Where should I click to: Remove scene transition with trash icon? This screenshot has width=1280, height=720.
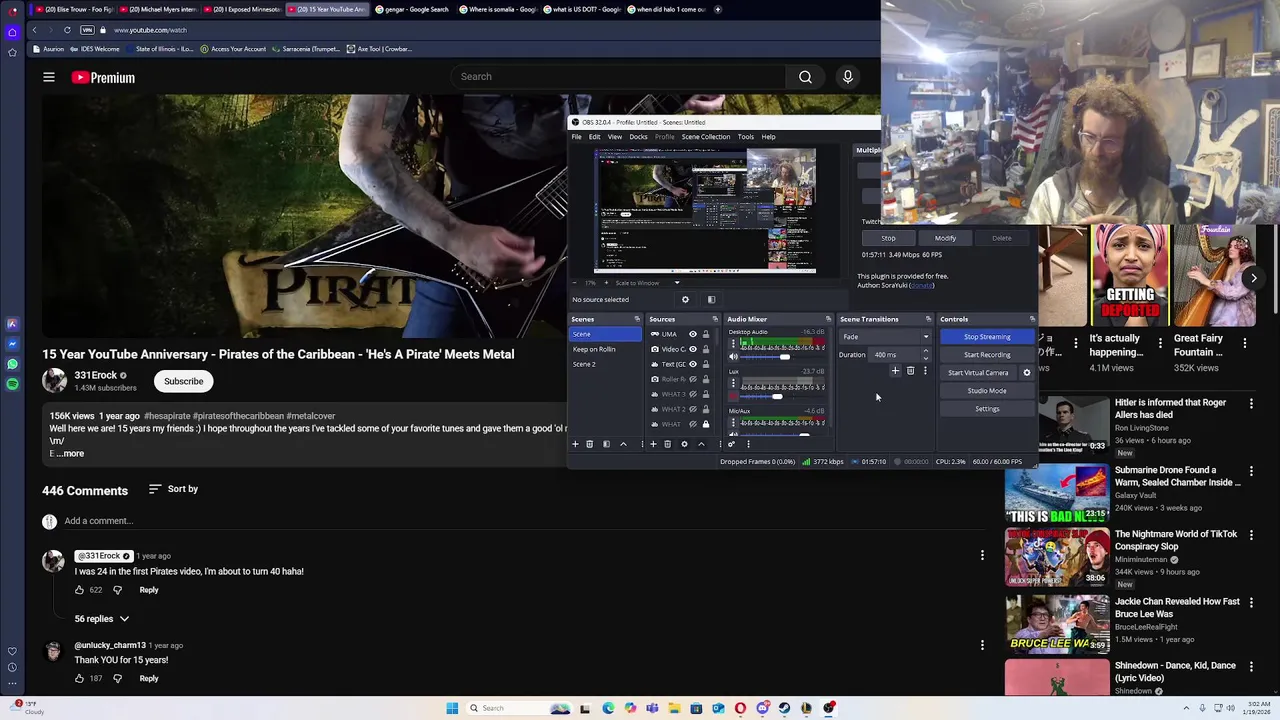click(910, 371)
